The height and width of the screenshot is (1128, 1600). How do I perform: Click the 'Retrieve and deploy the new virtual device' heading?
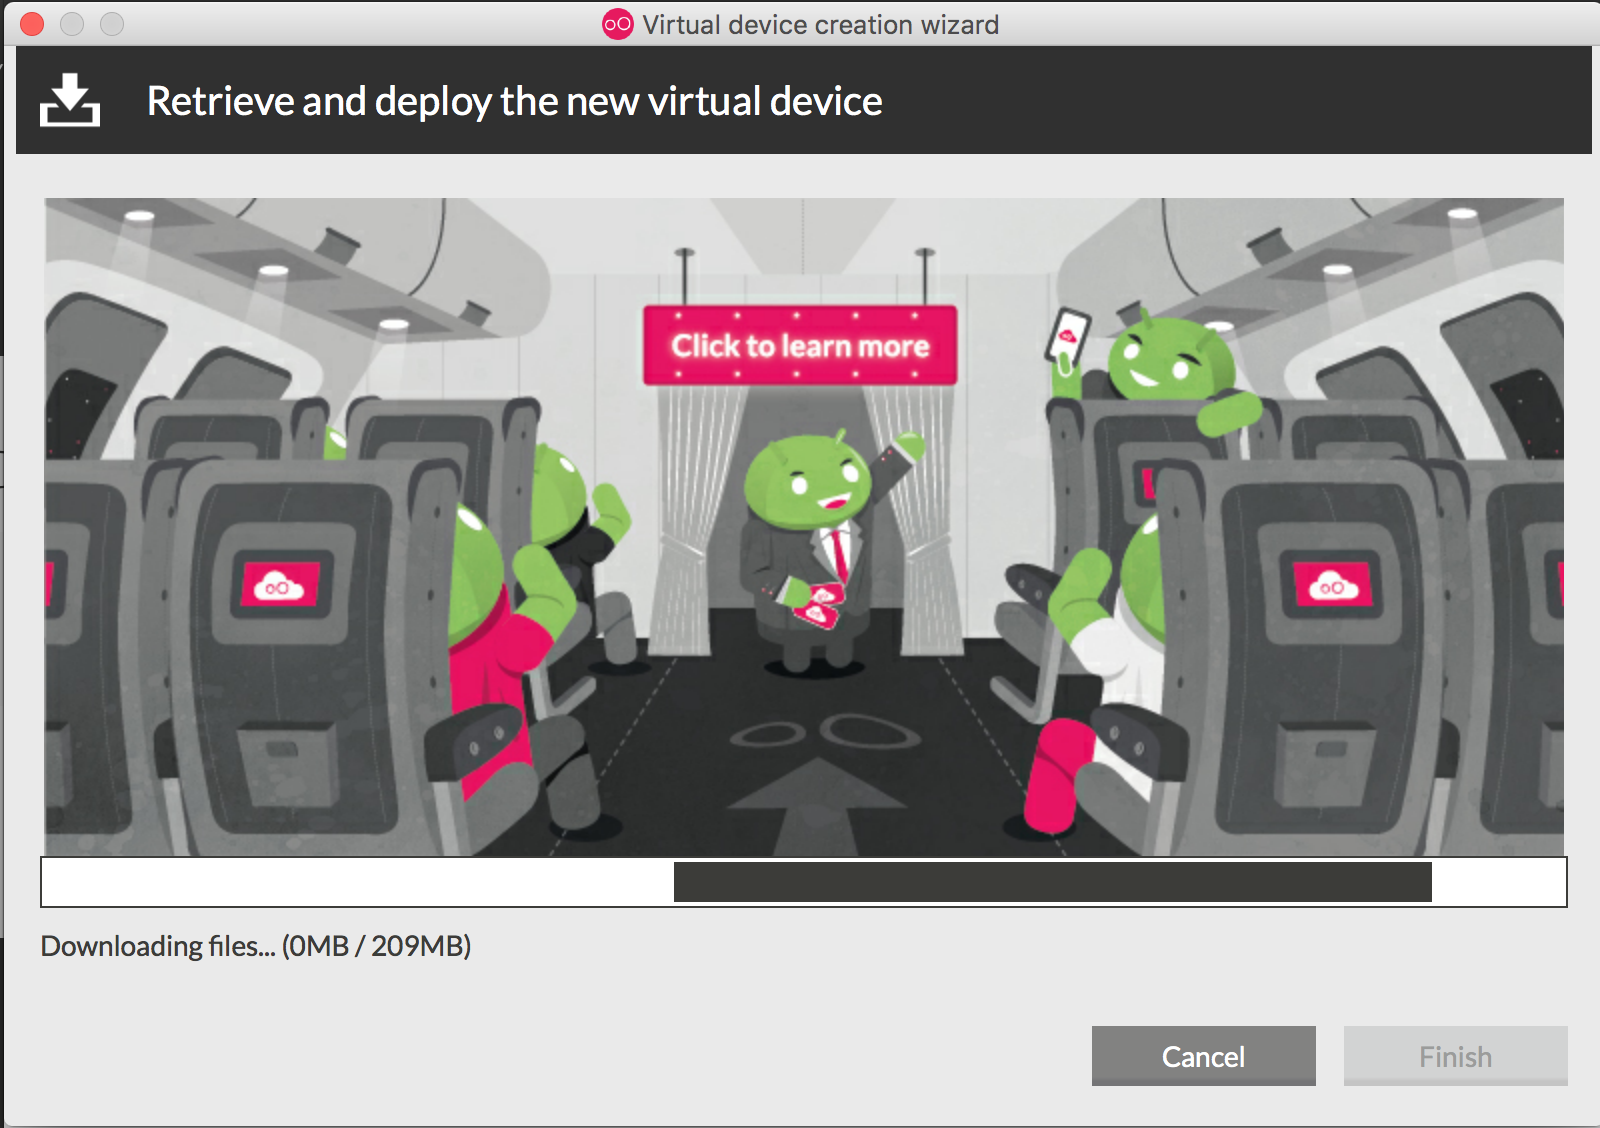click(514, 101)
